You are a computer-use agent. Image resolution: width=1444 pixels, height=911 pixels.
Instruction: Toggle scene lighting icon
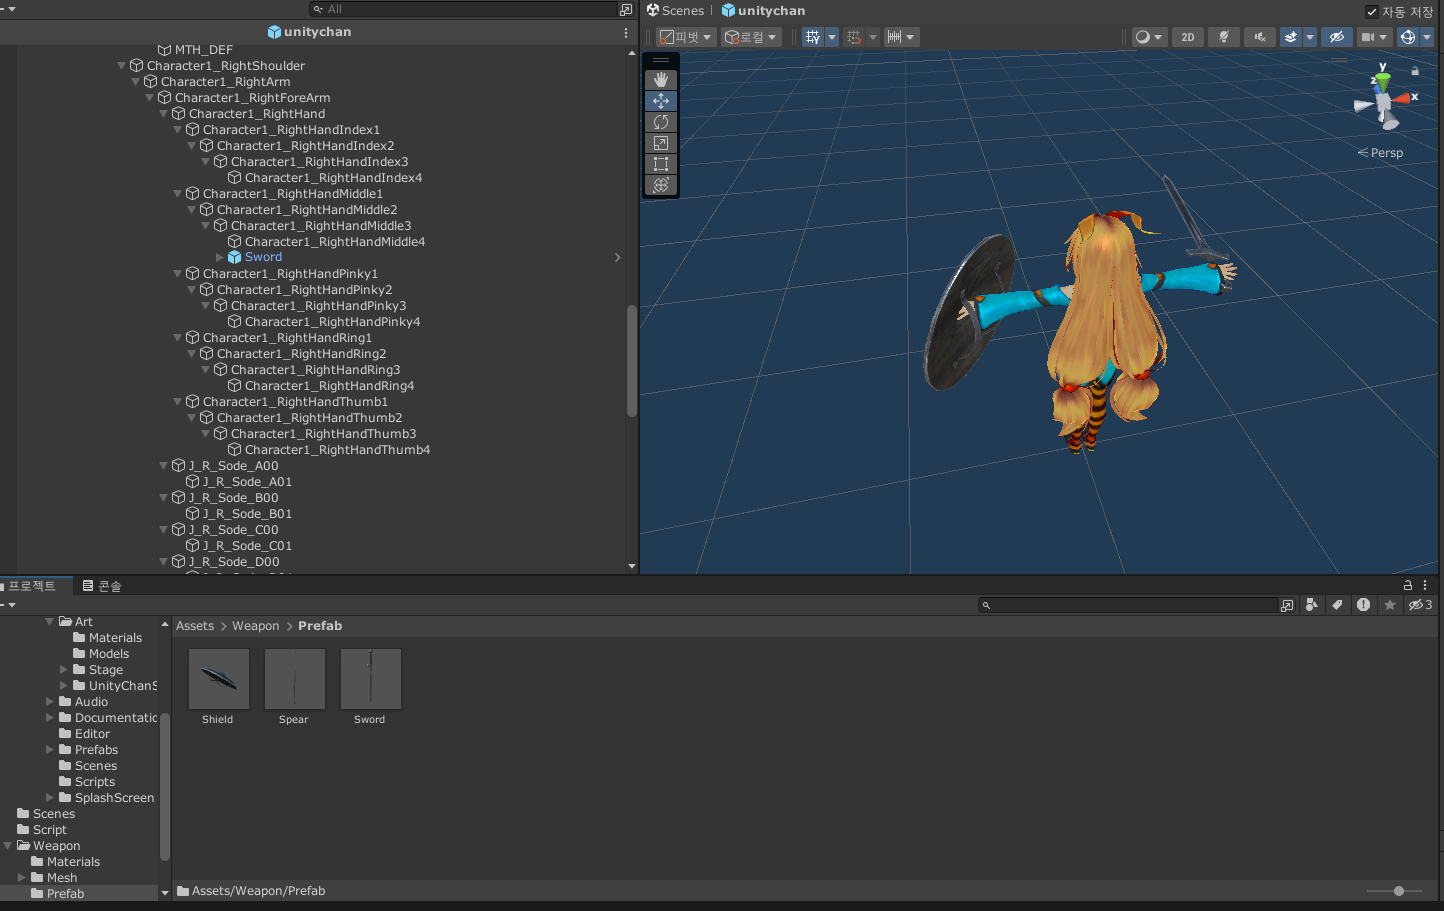(1224, 37)
